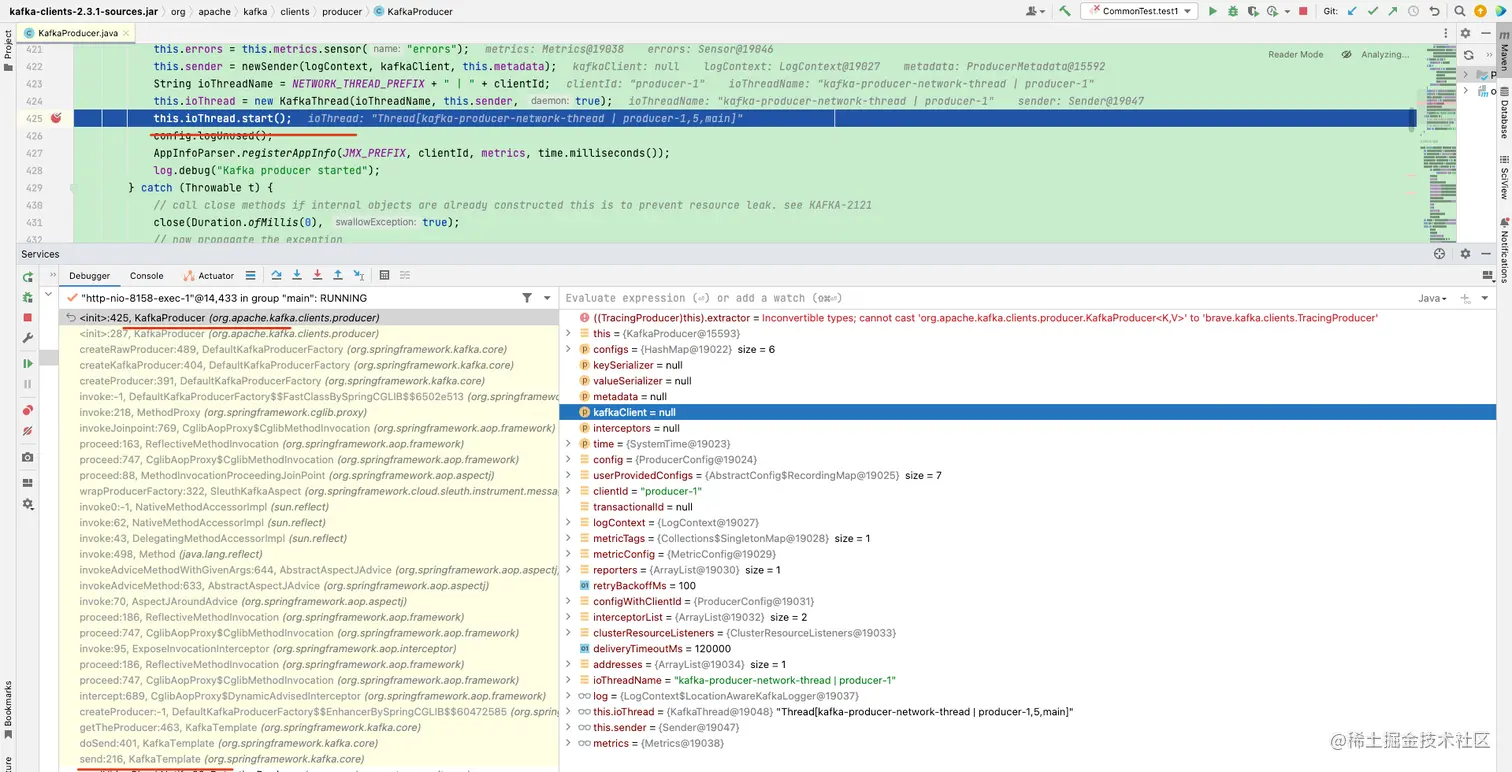Mute breakpoints with the crossed-out icon
The width and height of the screenshot is (1512, 772).
click(28, 431)
